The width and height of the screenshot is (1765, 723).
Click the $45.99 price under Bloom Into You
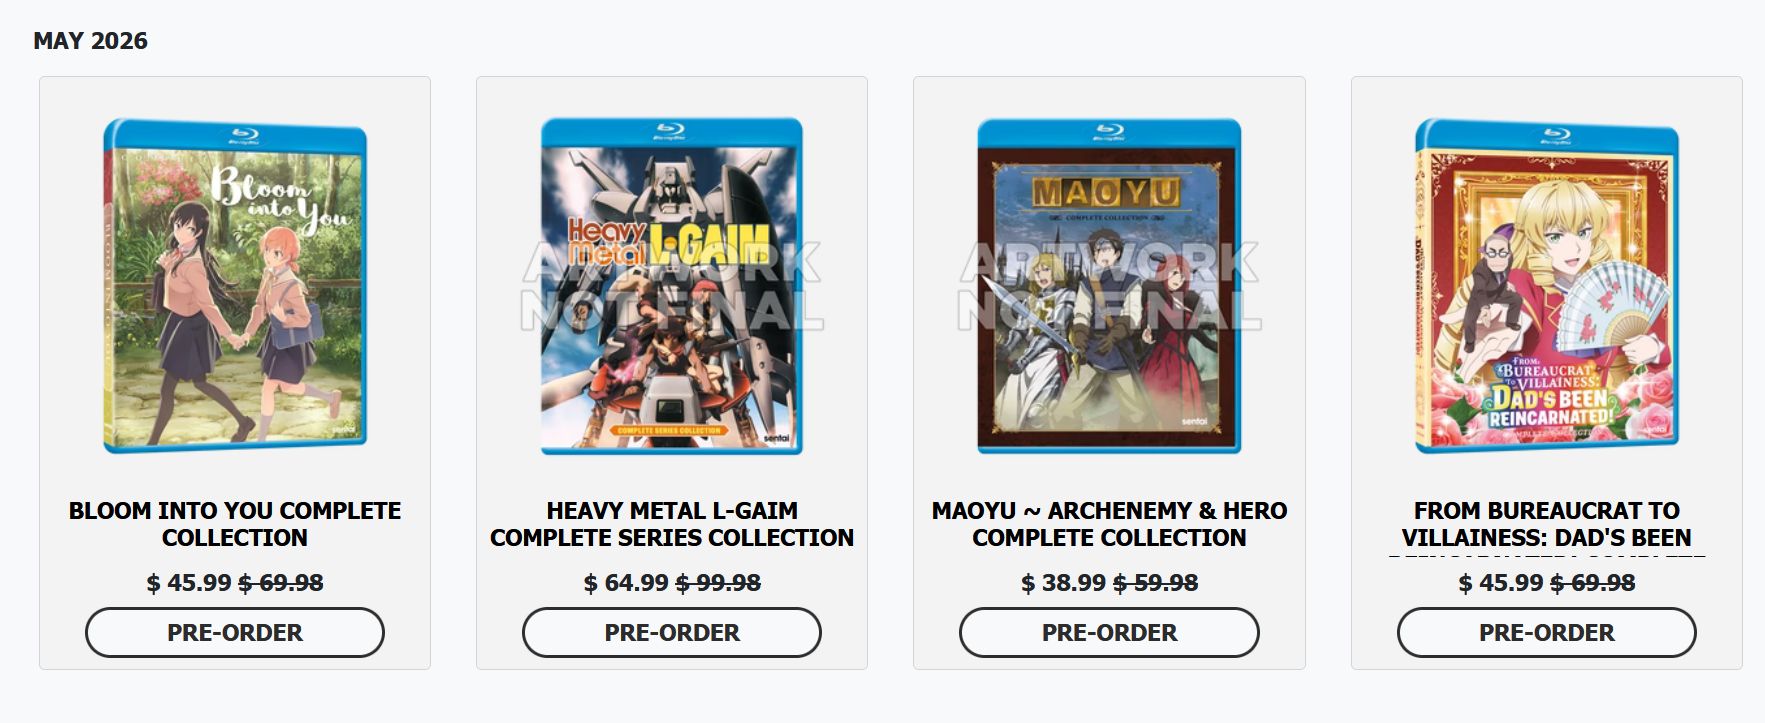tap(189, 583)
